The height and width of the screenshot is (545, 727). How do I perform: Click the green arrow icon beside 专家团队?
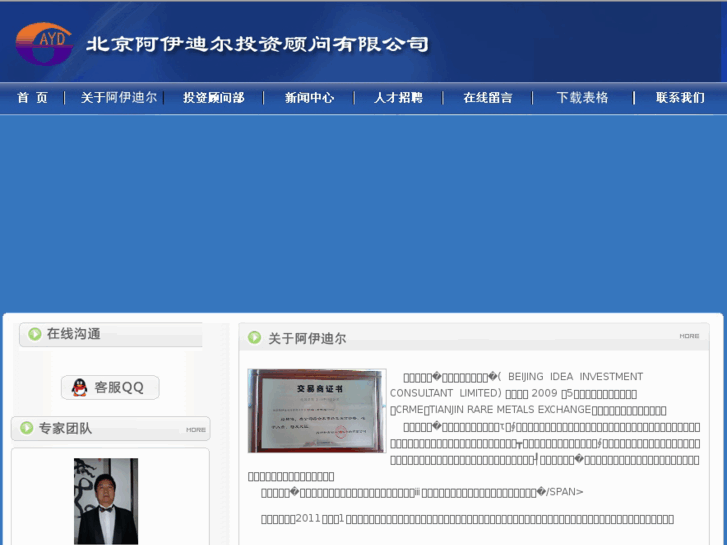[x=26, y=428]
